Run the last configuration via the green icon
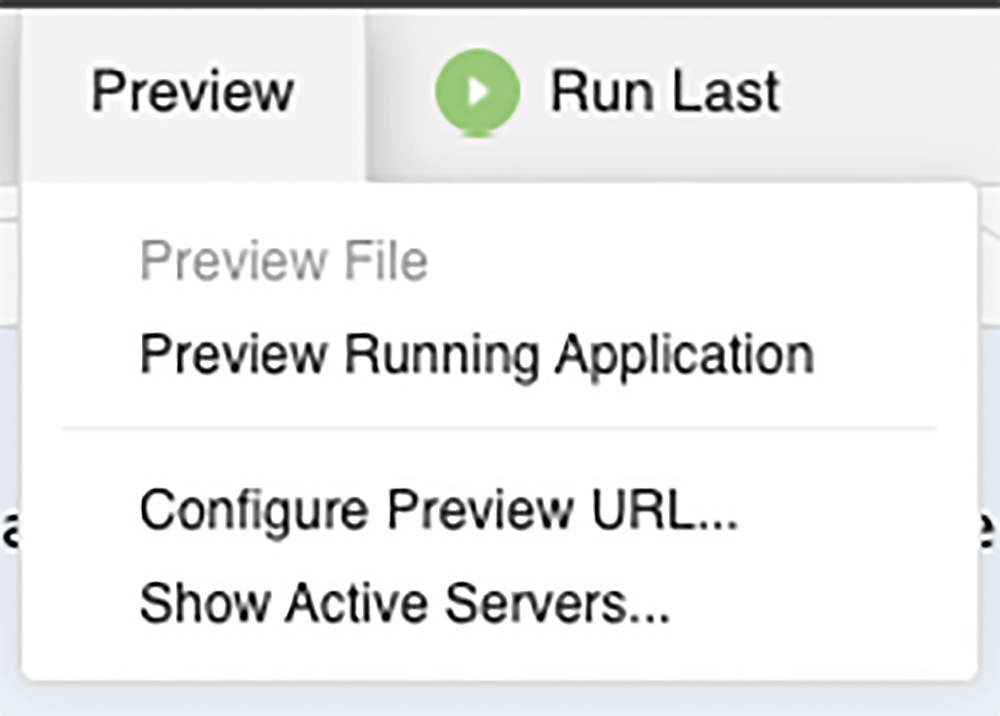The height and width of the screenshot is (716, 1000). click(477, 93)
